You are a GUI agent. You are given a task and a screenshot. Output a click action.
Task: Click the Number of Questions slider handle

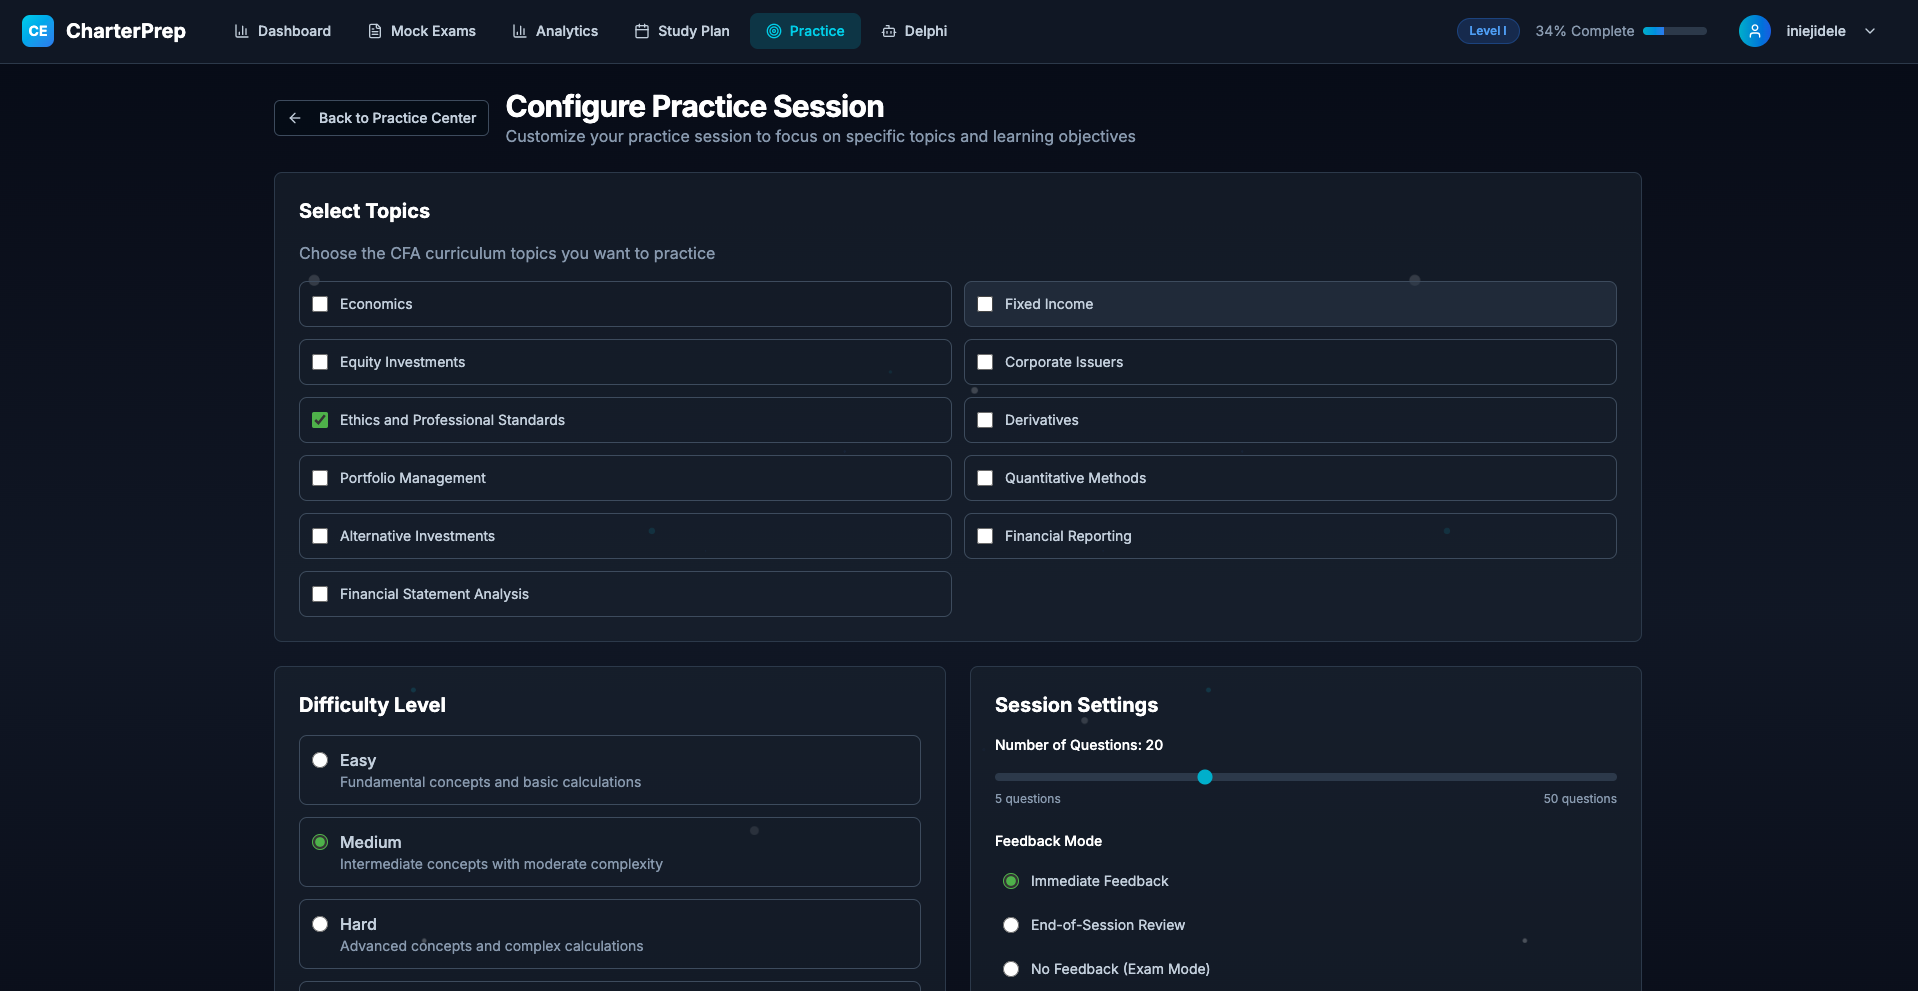1205,777
